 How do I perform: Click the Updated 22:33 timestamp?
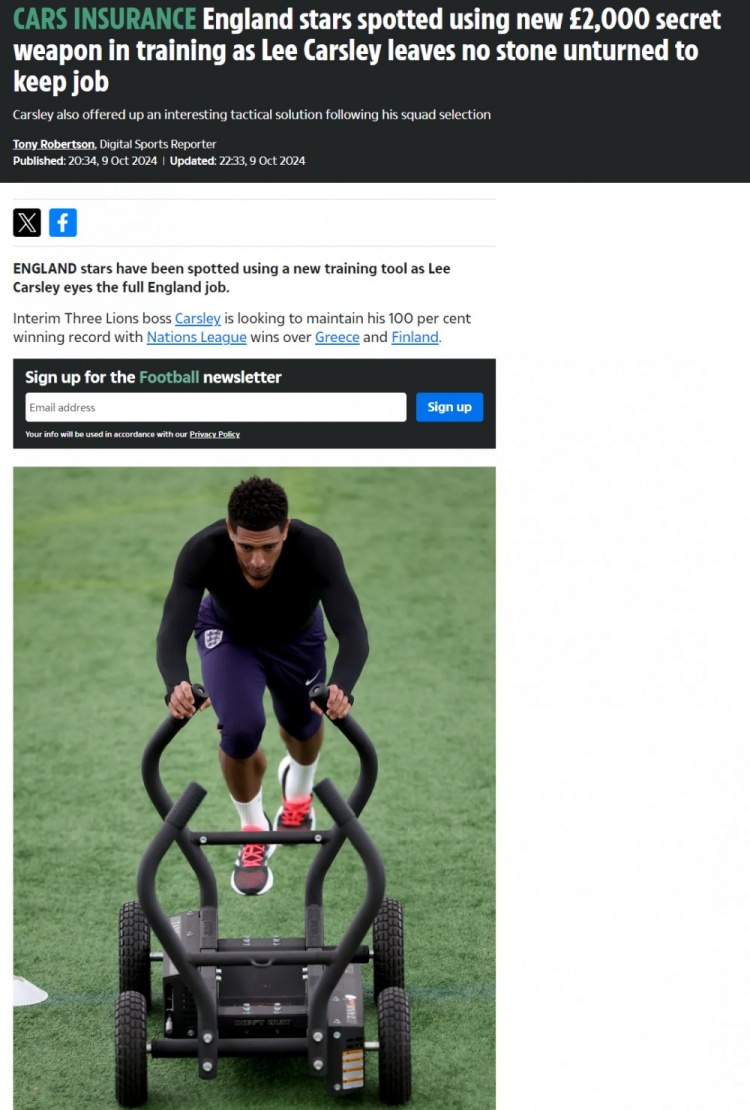click(x=237, y=161)
